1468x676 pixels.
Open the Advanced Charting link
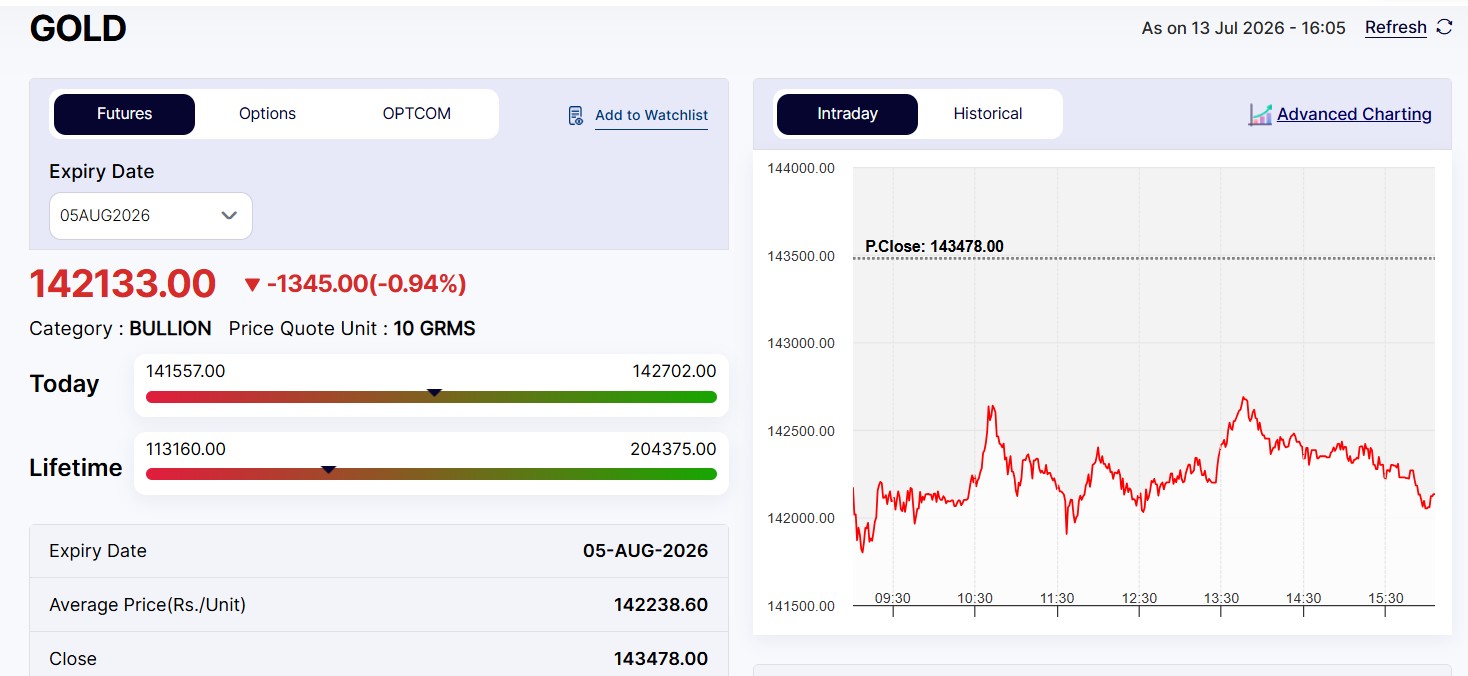pyautogui.click(x=1354, y=114)
